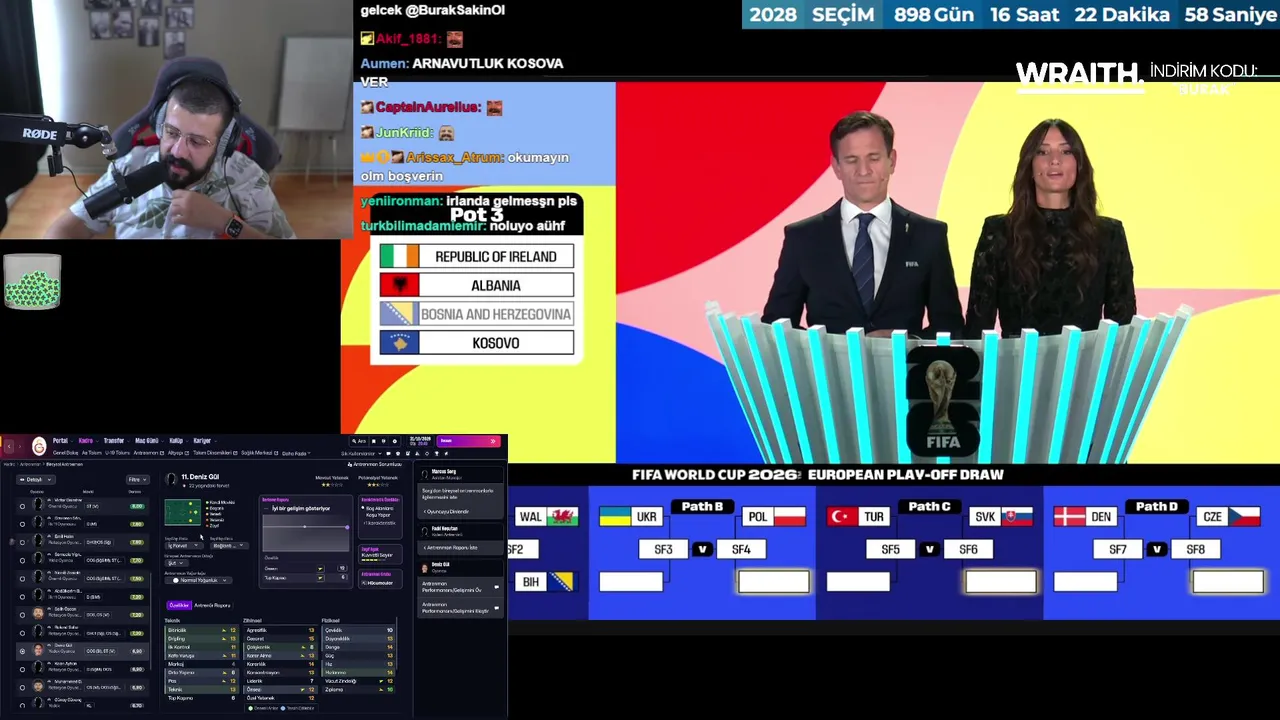
Task: Expand the Daha Fazla menu
Action: (x=296, y=453)
